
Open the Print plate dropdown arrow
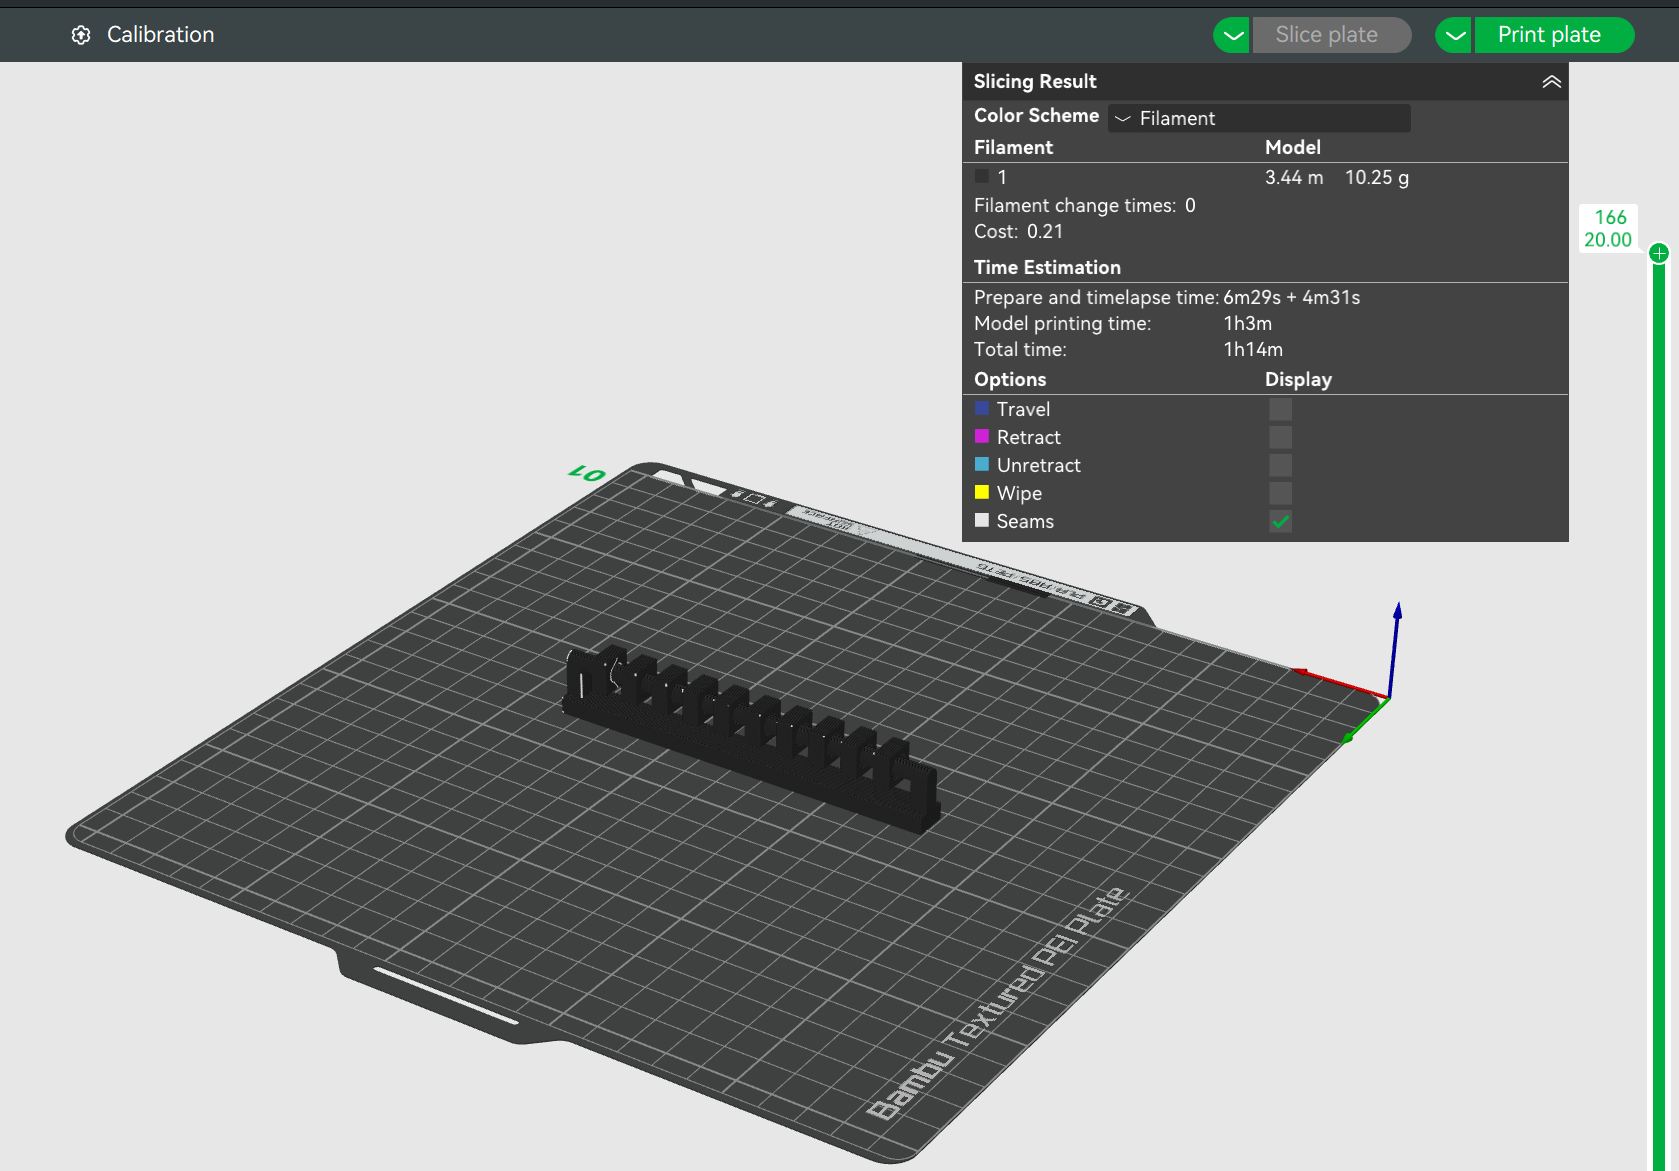pyautogui.click(x=1454, y=35)
